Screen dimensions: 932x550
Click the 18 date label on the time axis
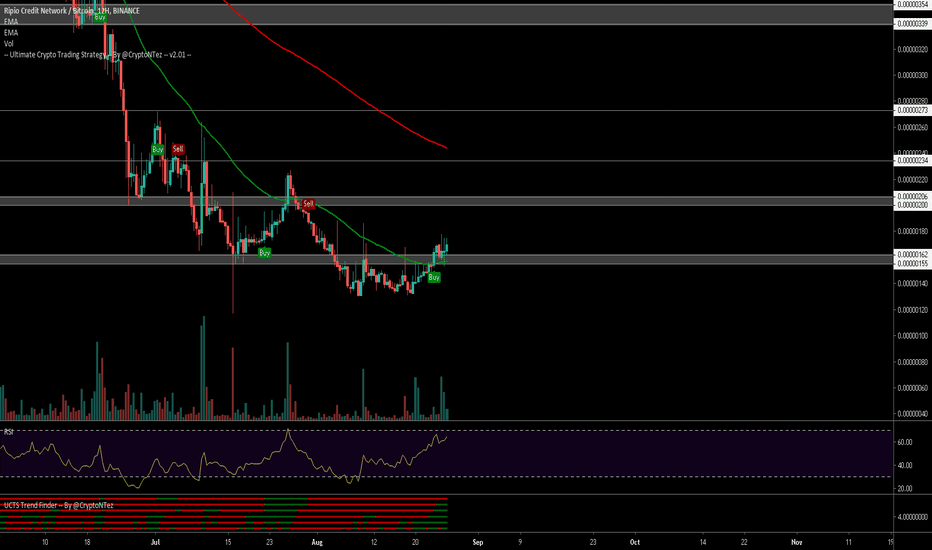(x=87, y=542)
